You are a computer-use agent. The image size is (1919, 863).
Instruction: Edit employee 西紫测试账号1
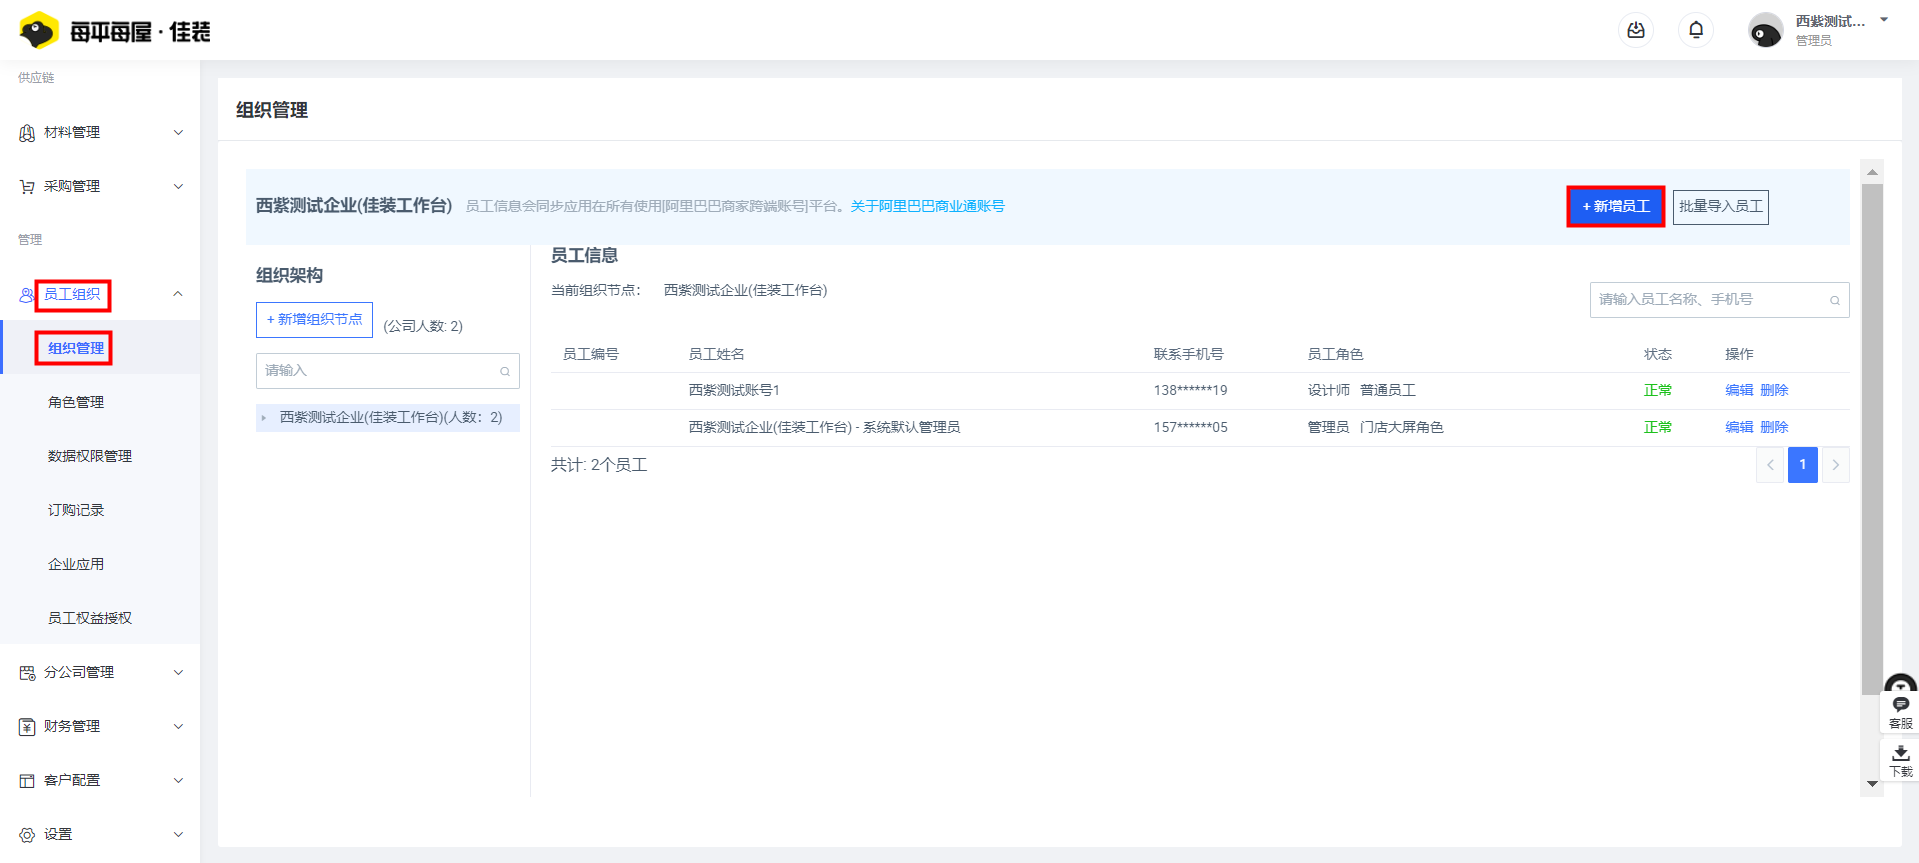[1739, 390]
